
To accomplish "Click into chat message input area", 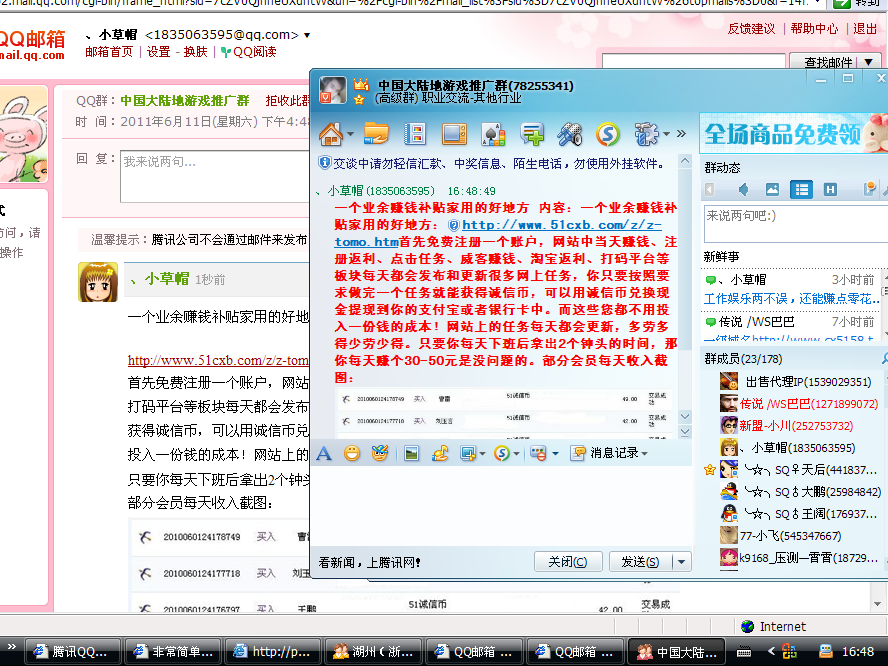I will [501, 506].
